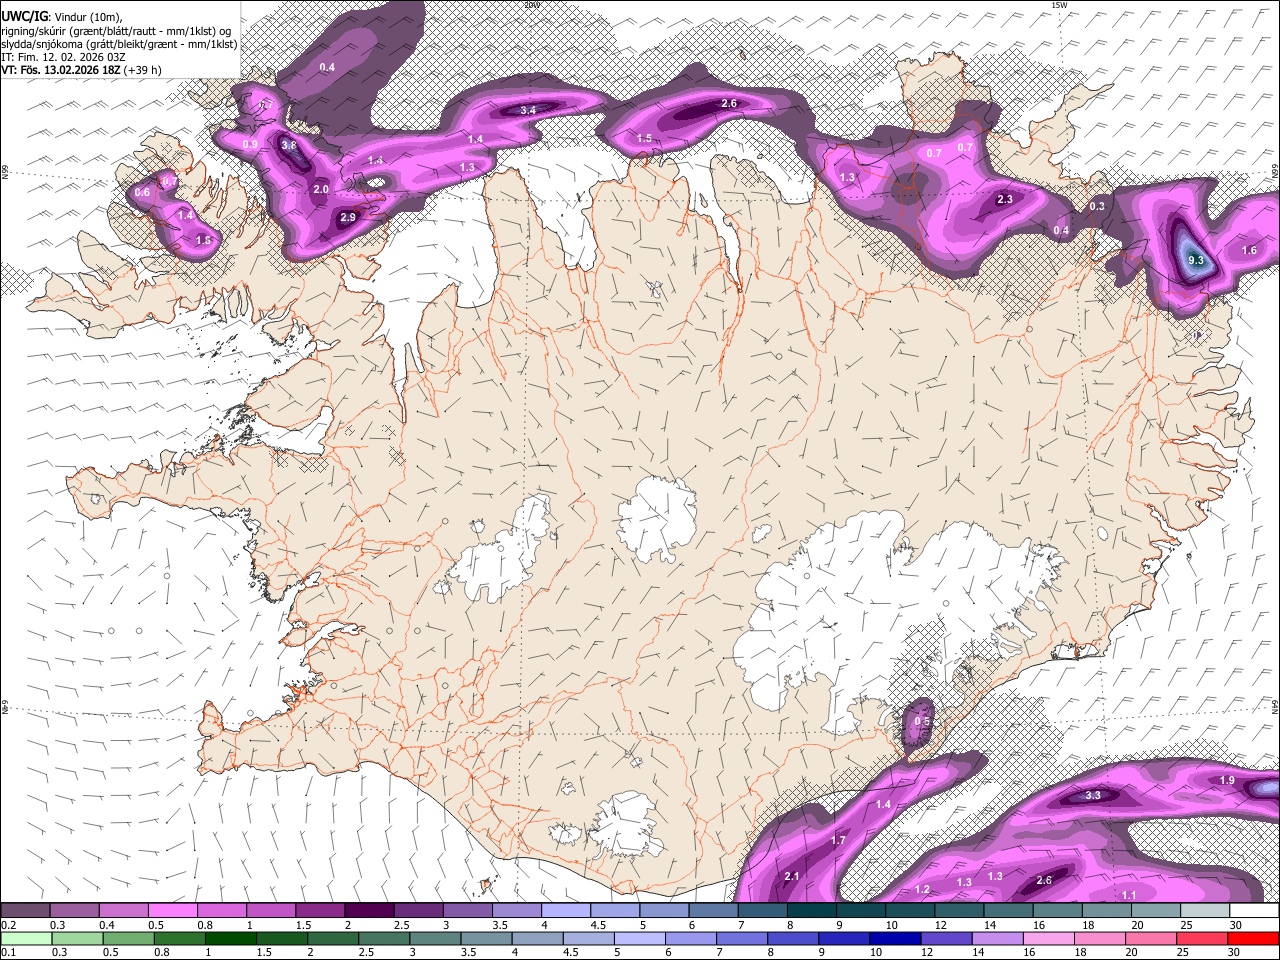The image size is (1280, 960).
Task: Click the violet 12–14 lower legend swatch
Action: point(946,938)
